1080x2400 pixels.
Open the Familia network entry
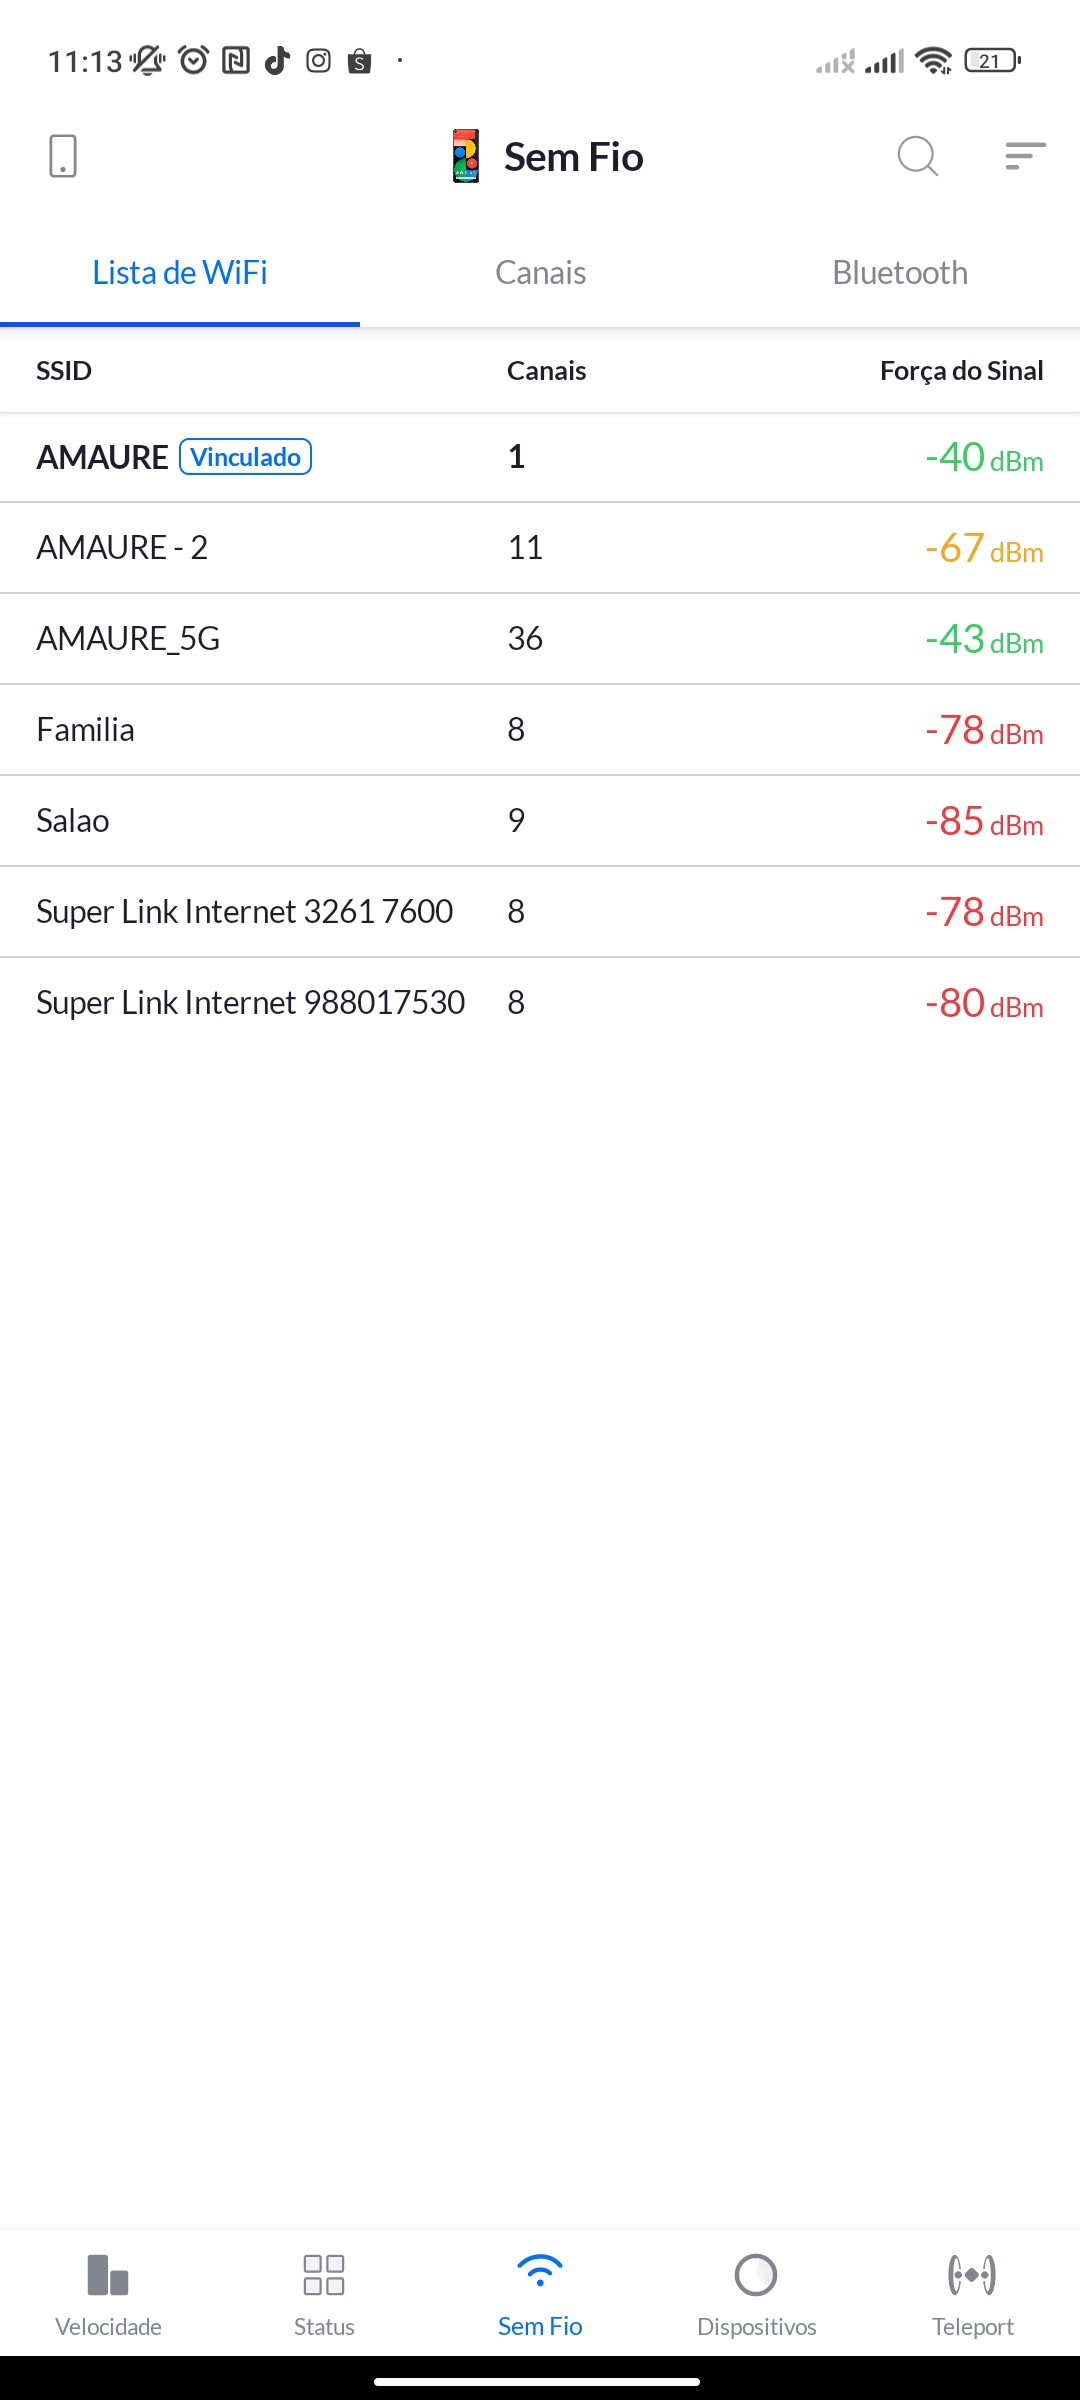point(540,730)
